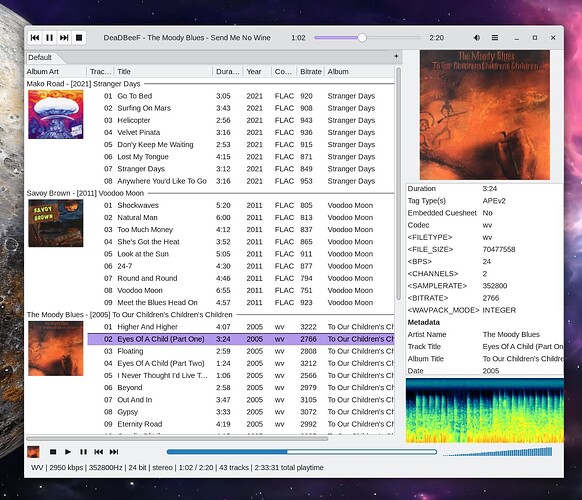Click the bottom toolbar next track button
582x500 pixels.
point(114,452)
